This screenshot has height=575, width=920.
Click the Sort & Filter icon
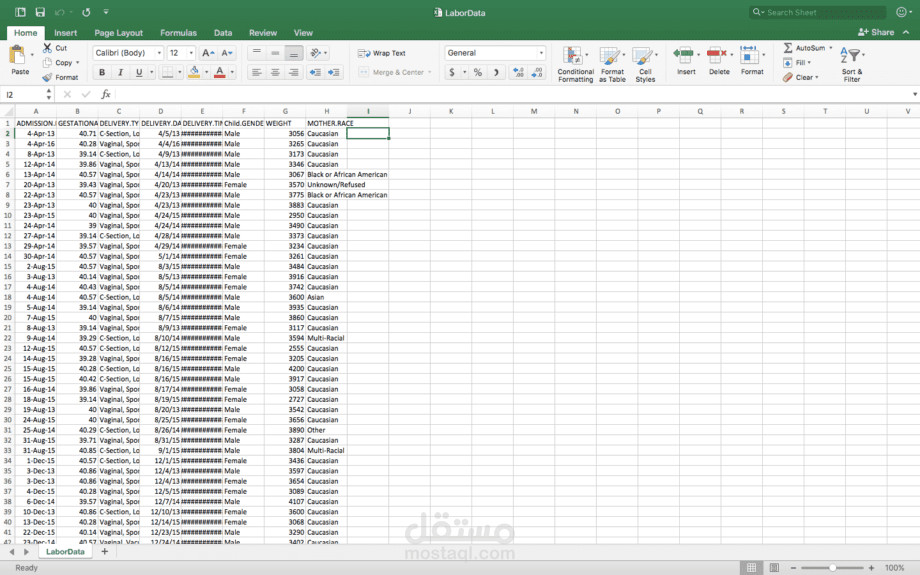(850, 56)
